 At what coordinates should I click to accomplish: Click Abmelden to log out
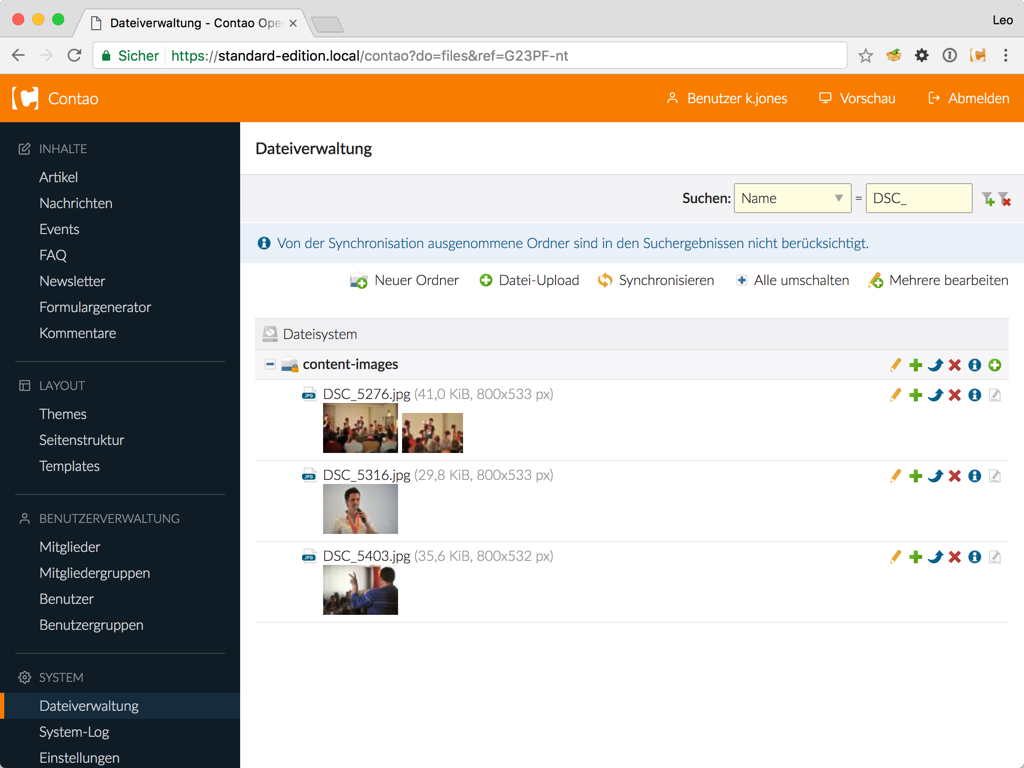(968, 99)
